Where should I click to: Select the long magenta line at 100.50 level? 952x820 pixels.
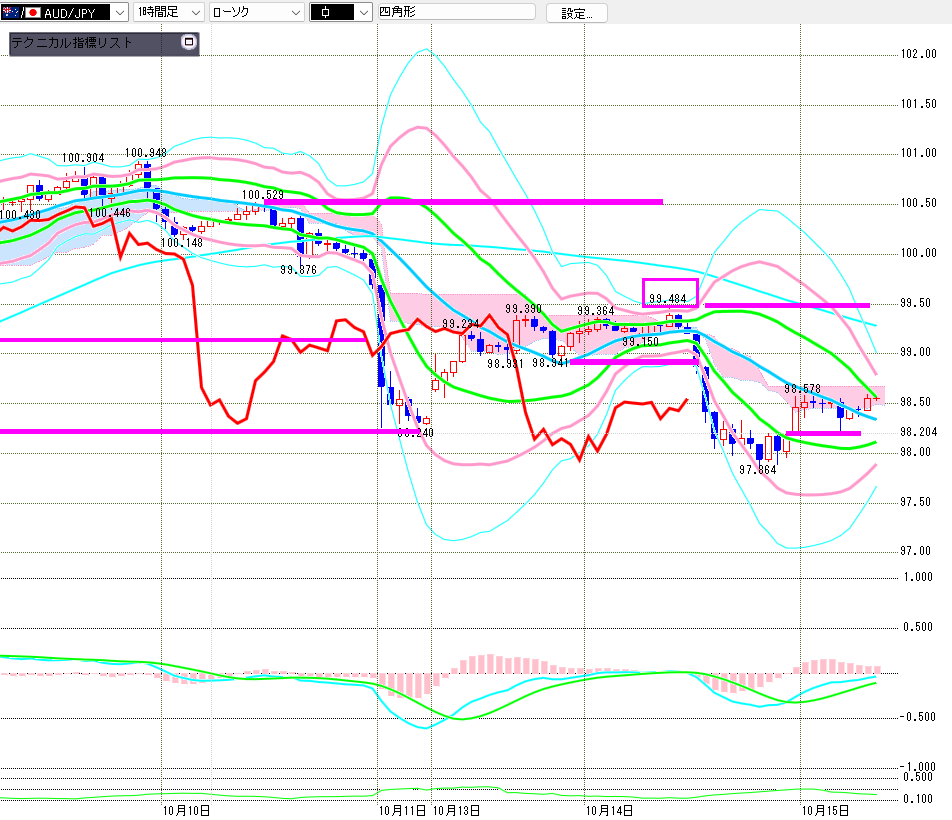(470, 202)
